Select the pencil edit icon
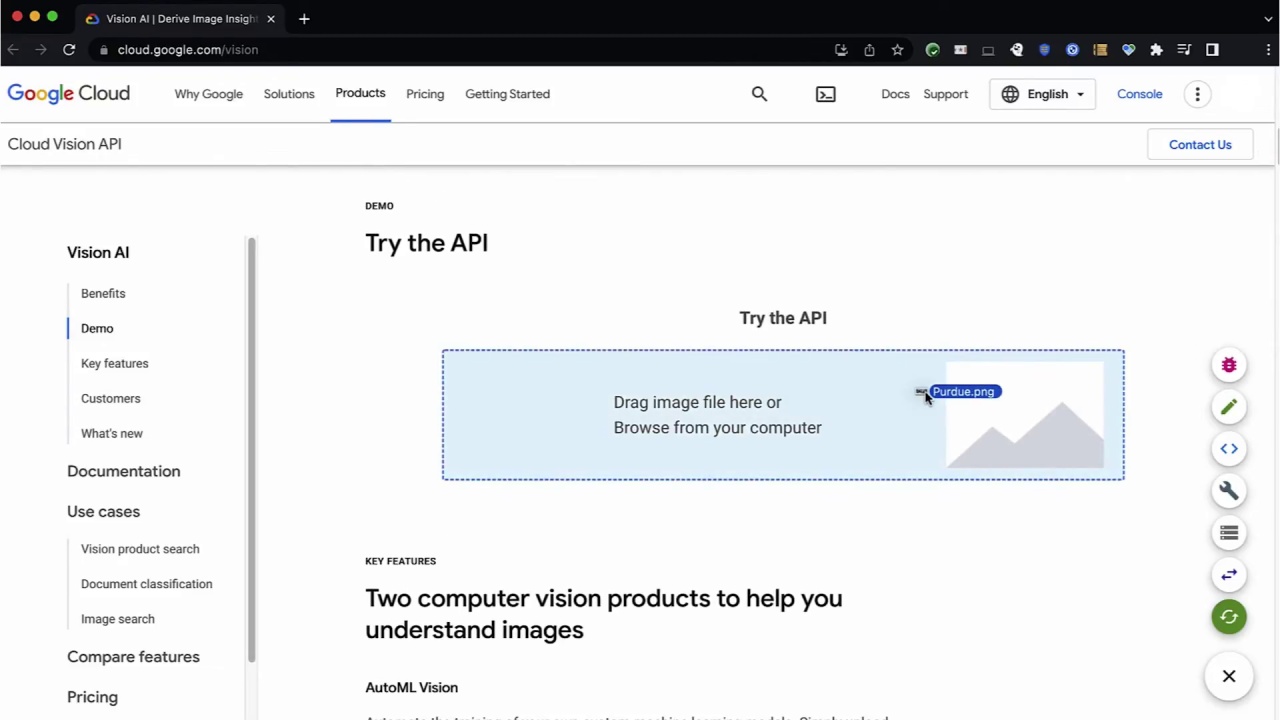This screenshot has width=1280, height=720. pos(1229,406)
